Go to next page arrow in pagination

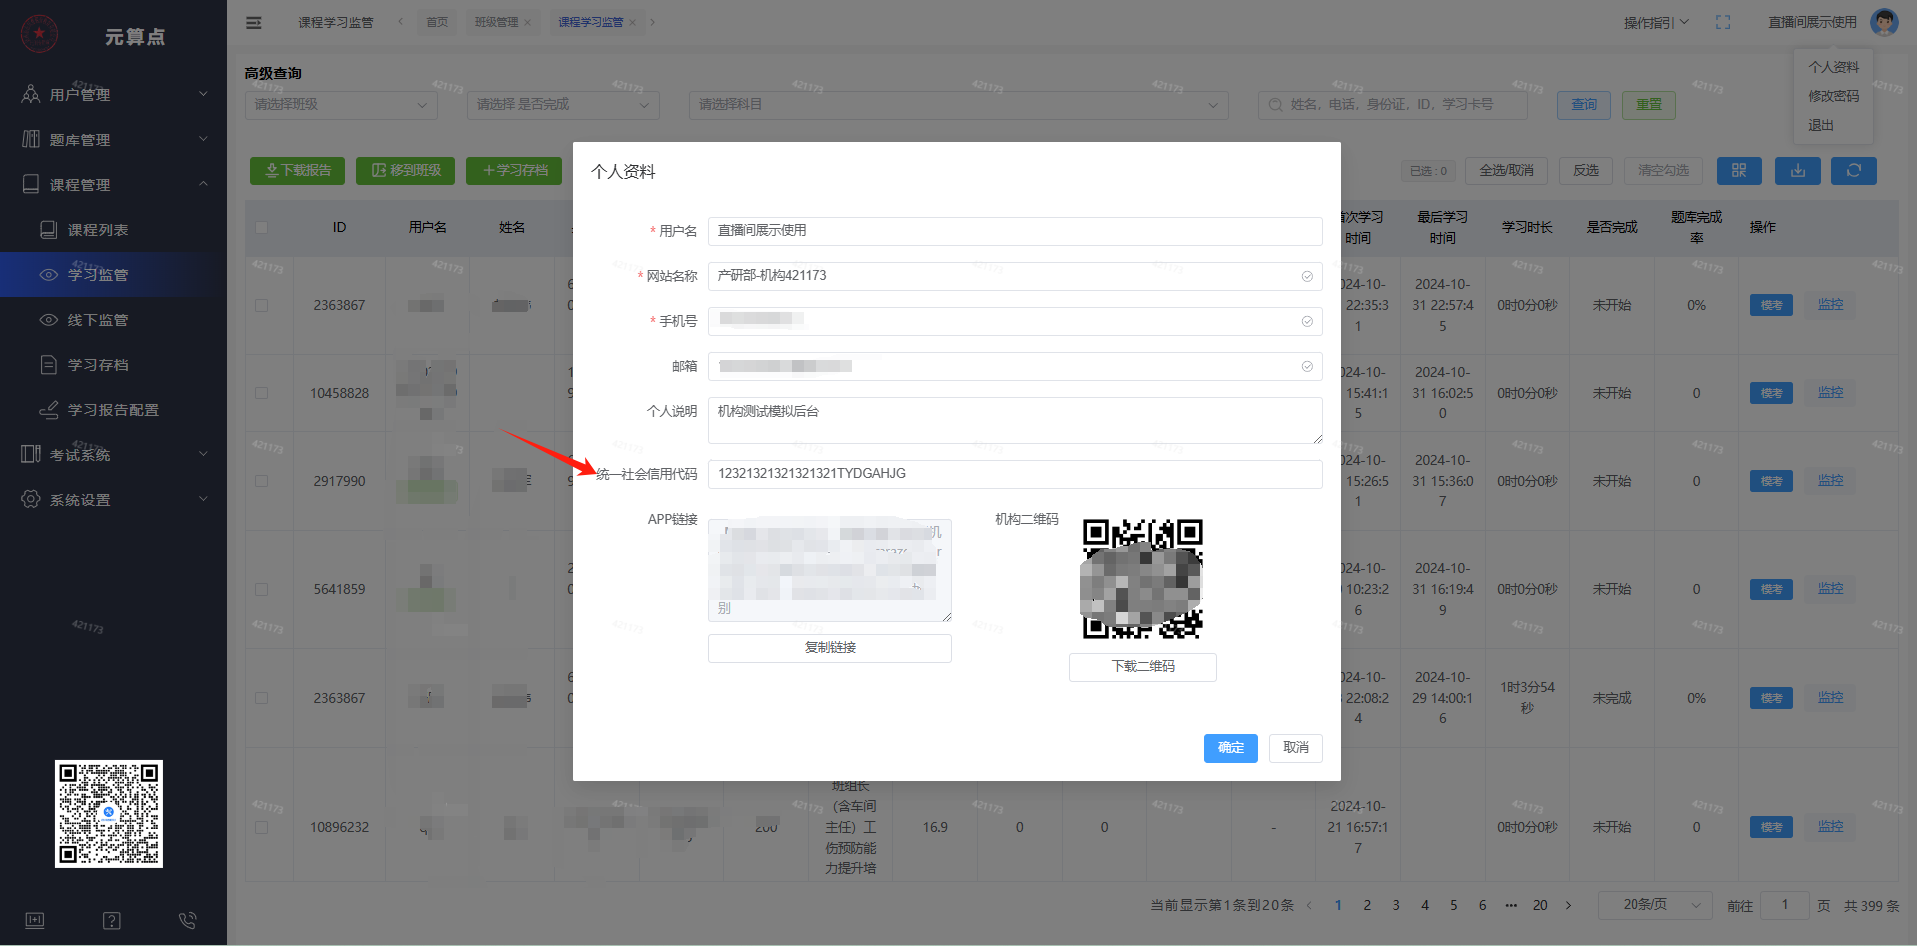[x=1568, y=905]
